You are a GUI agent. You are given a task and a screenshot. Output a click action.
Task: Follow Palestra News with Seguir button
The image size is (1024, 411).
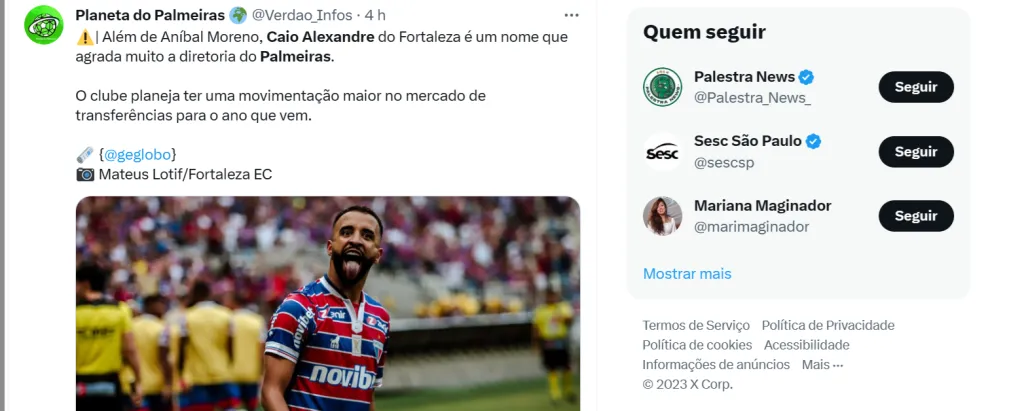pyautogui.click(x=915, y=87)
